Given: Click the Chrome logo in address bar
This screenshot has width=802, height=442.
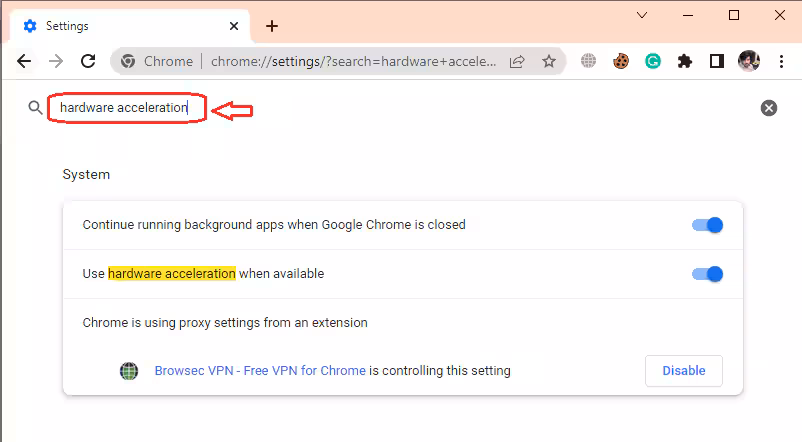Looking at the screenshot, I should 128,61.
